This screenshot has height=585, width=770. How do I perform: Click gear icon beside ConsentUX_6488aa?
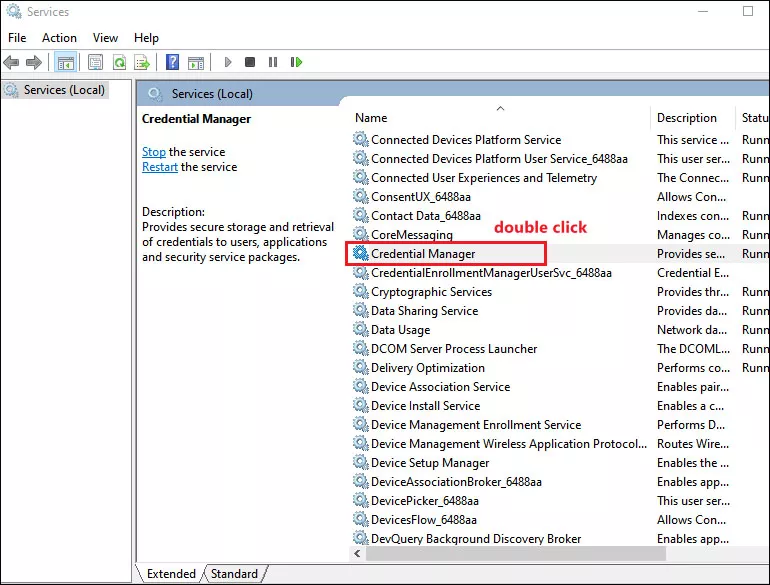click(360, 196)
